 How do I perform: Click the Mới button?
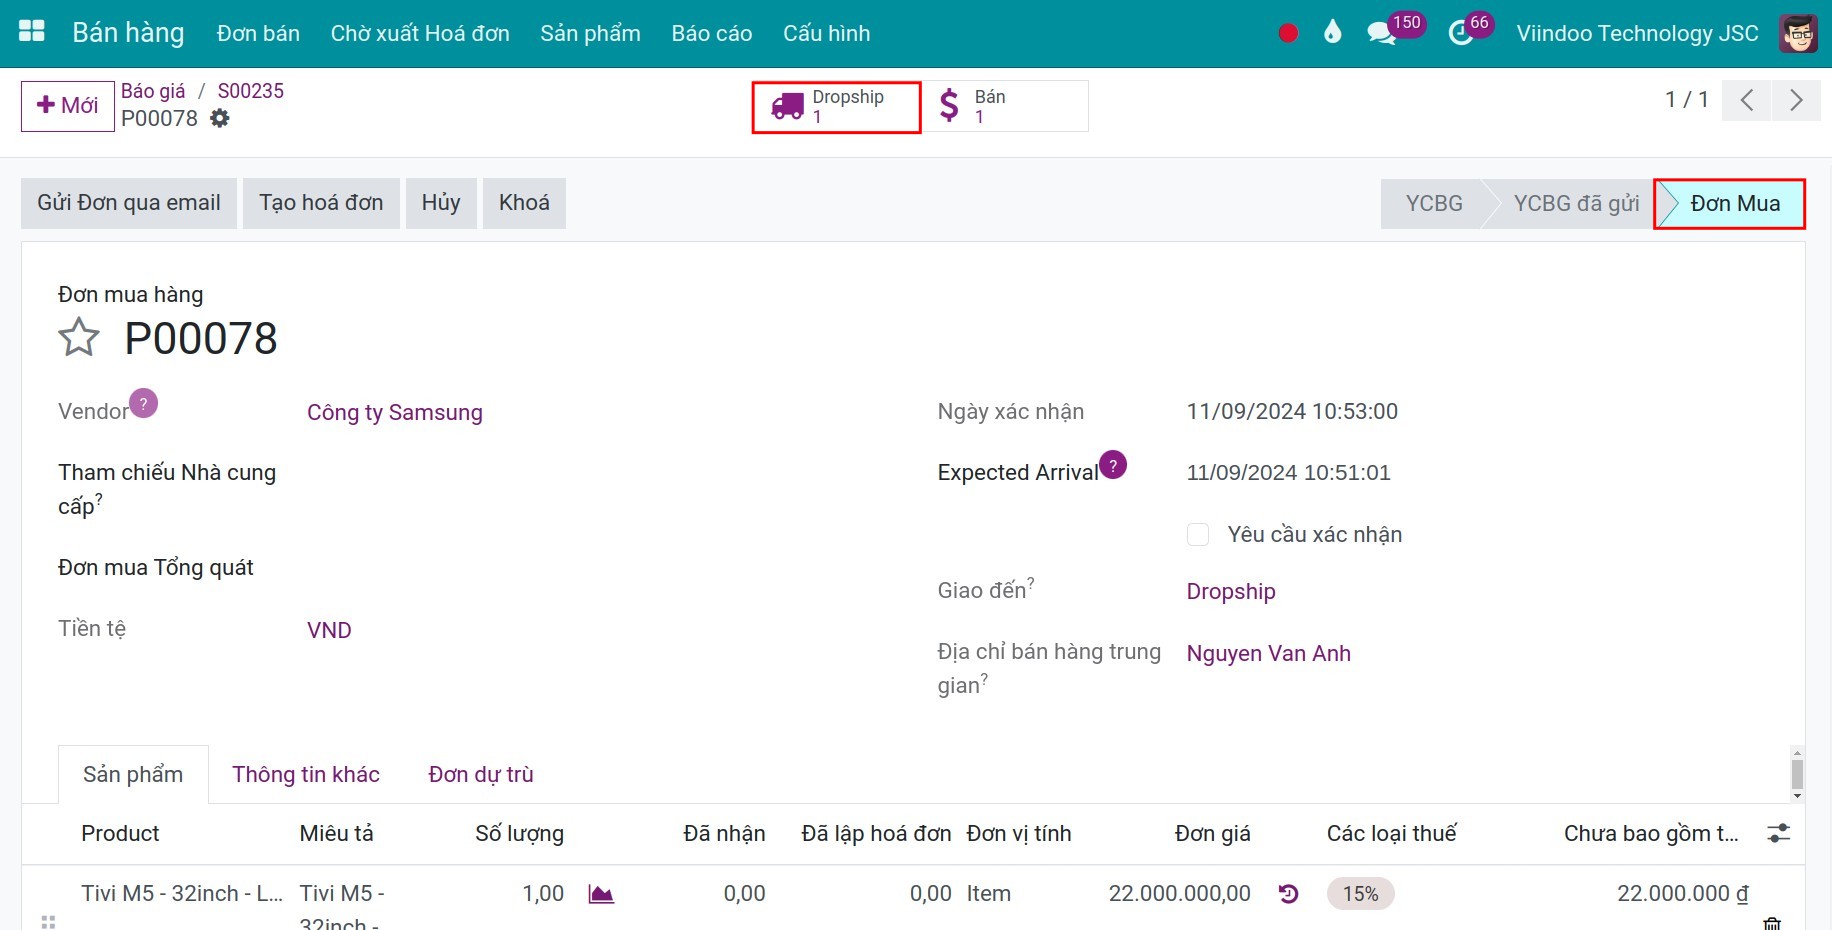[x=68, y=106]
